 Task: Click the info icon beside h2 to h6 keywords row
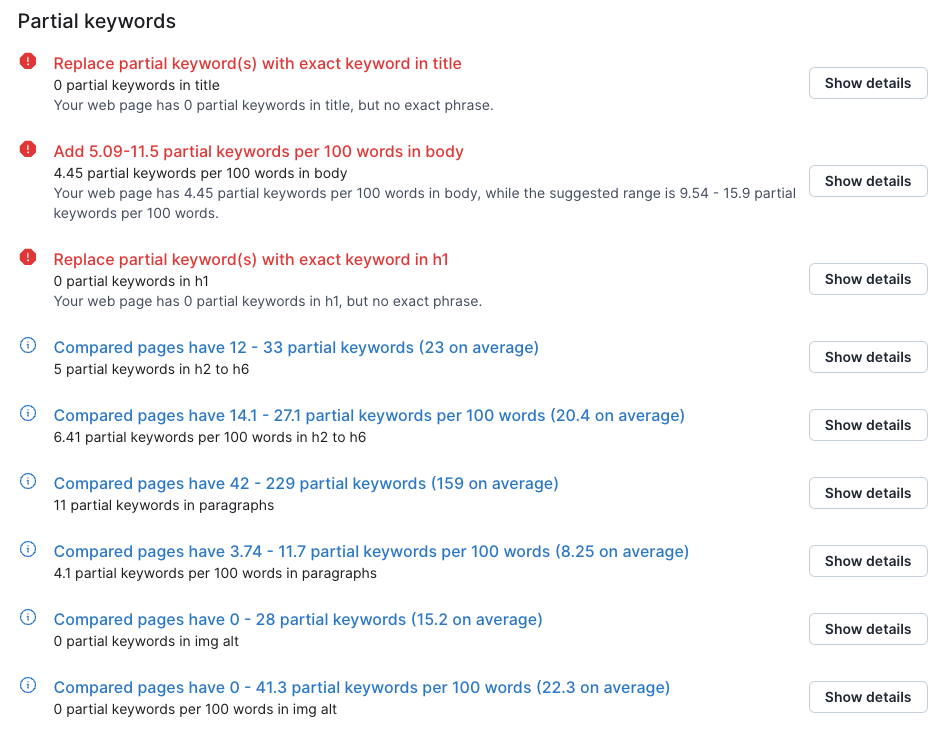pyautogui.click(x=28, y=344)
